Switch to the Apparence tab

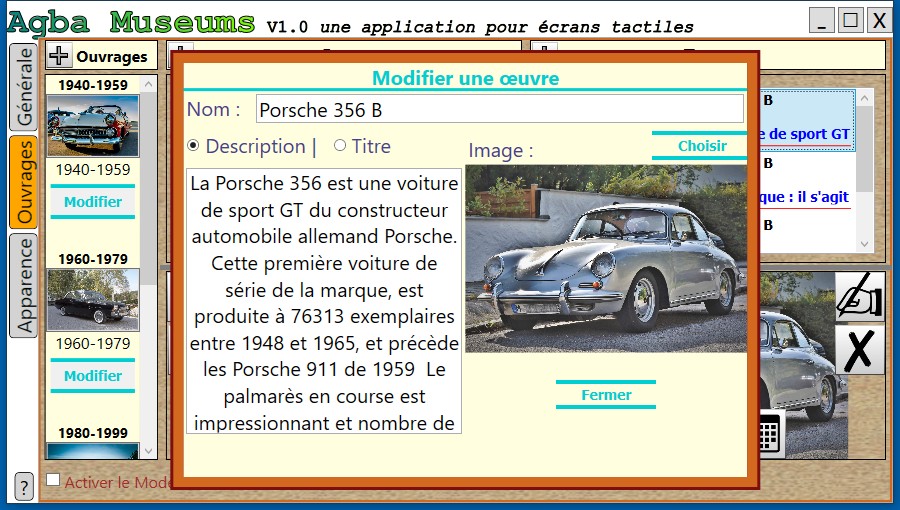pyautogui.click(x=24, y=285)
